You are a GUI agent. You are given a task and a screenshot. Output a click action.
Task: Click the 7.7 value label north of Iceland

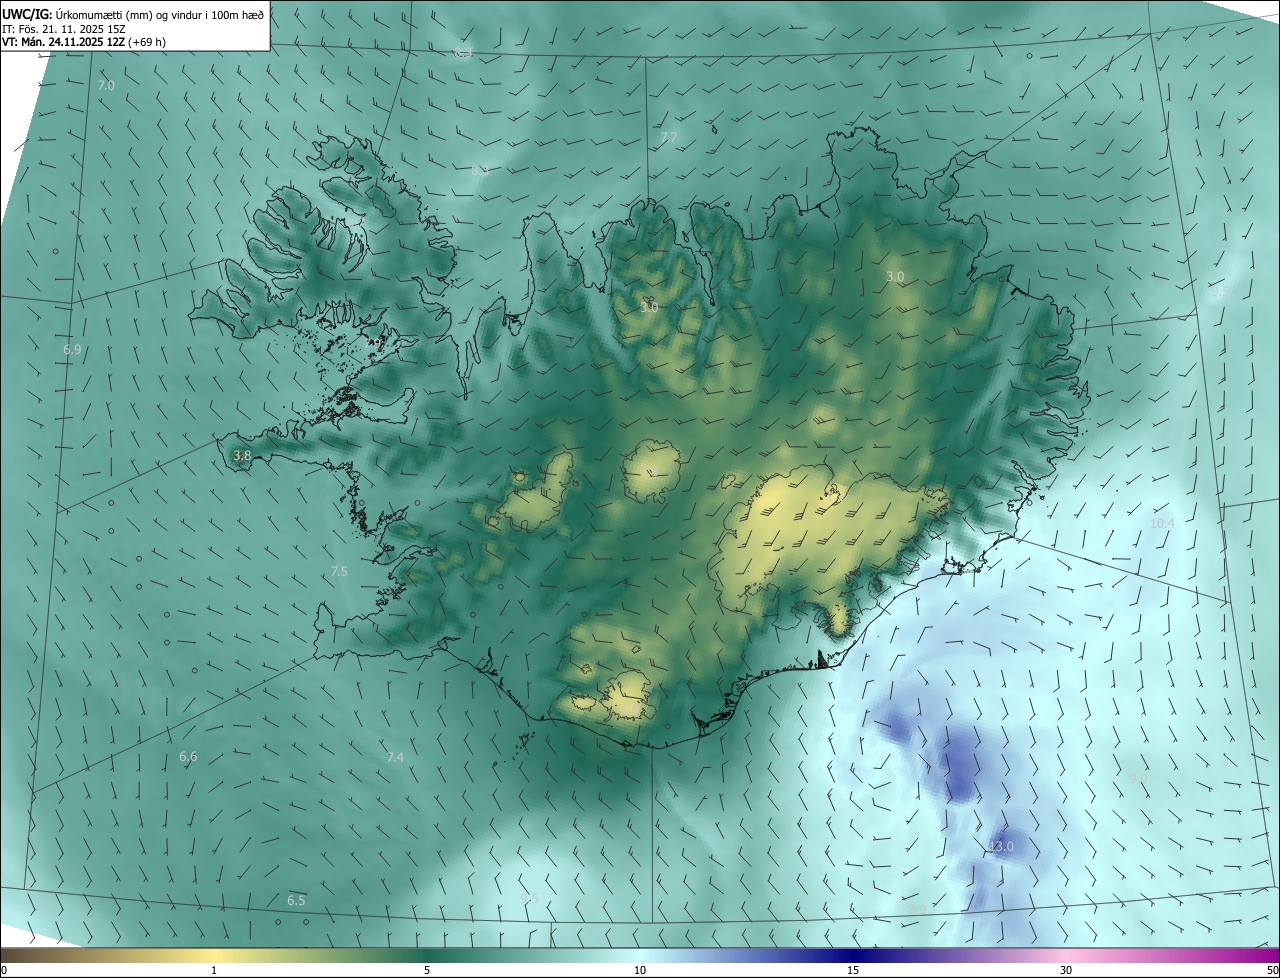[x=669, y=137]
